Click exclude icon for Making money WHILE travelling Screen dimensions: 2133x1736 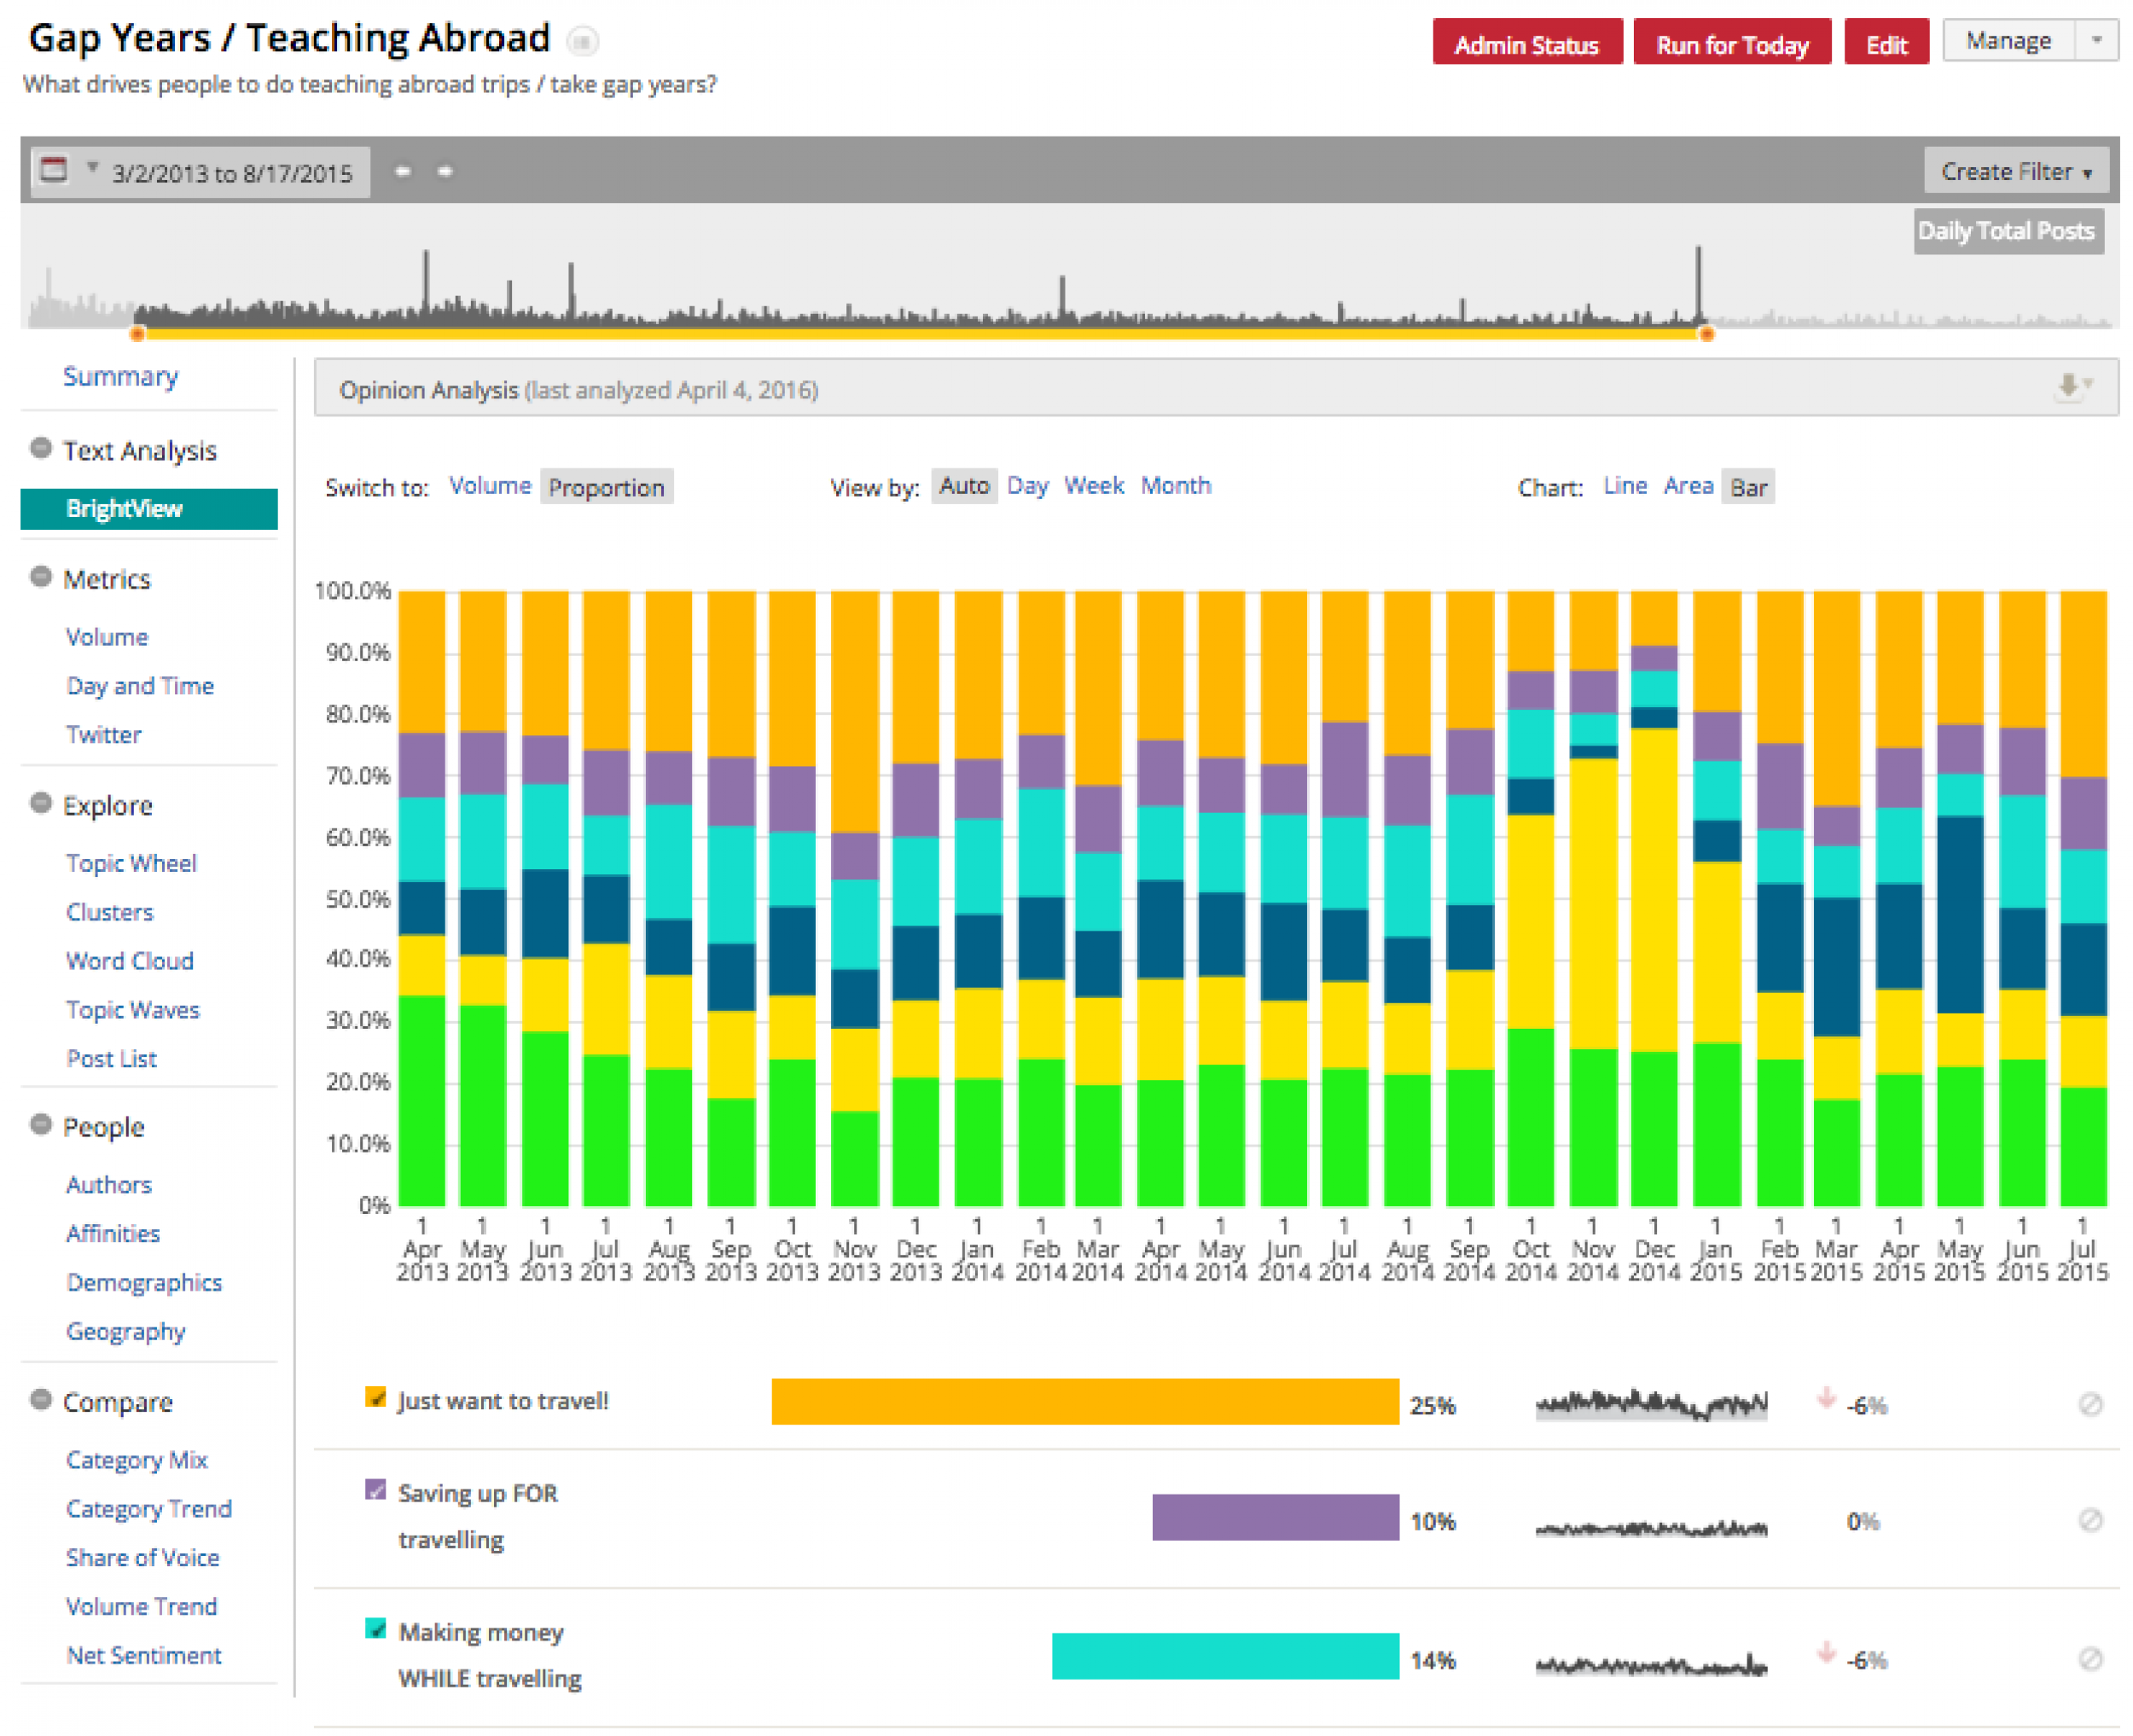coord(2089,1659)
